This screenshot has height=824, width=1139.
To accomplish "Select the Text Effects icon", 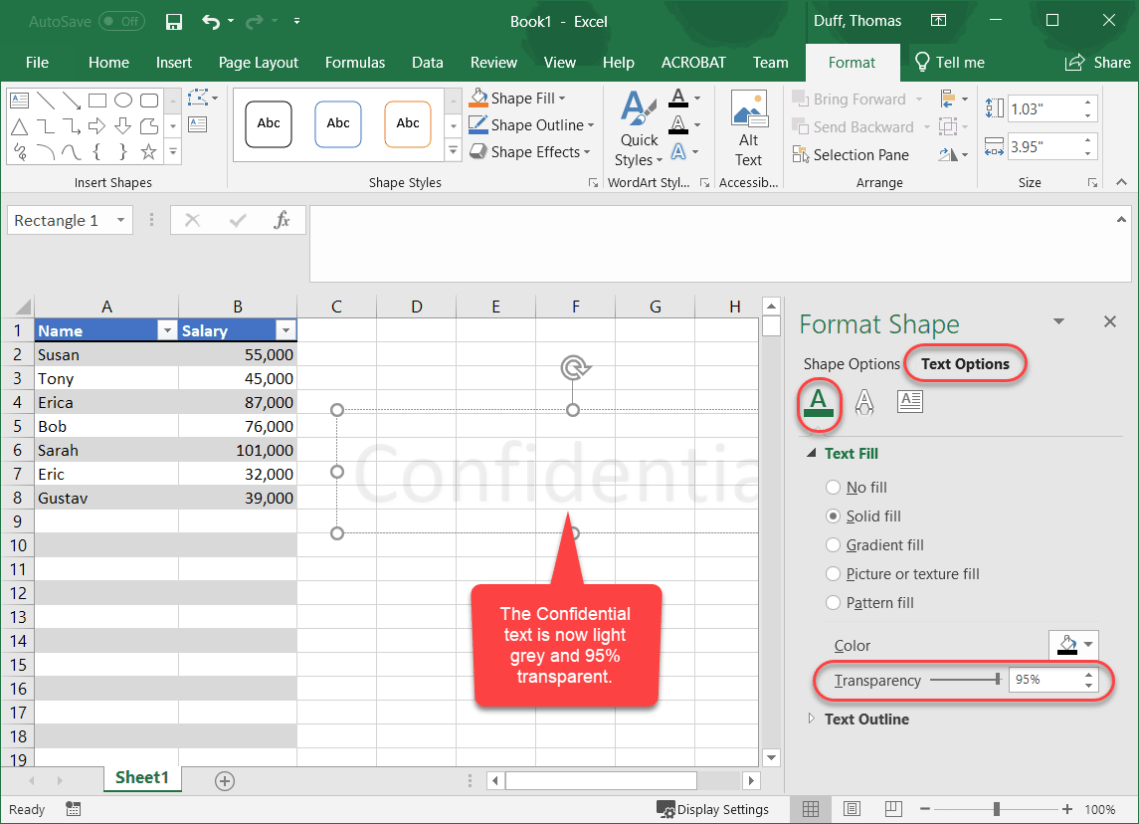I will point(864,401).
